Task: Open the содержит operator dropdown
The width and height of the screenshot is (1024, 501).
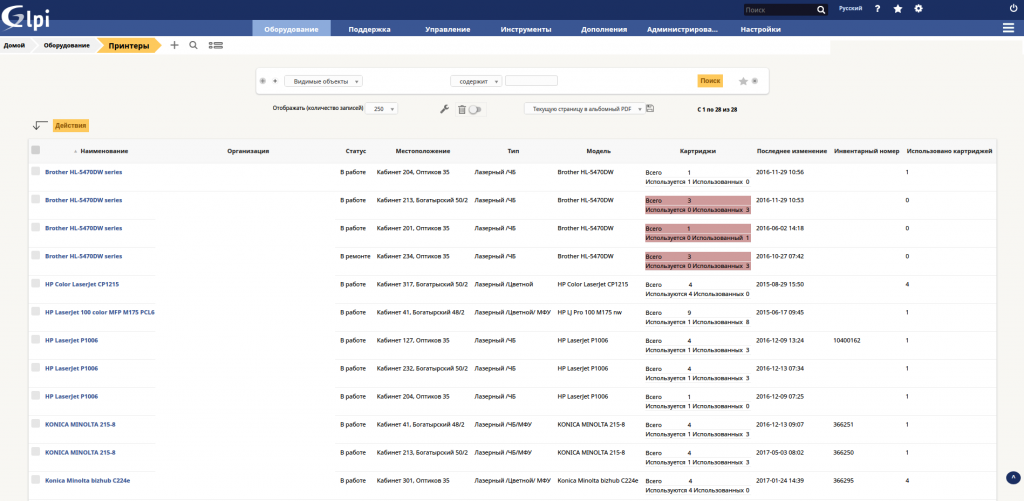Action: [476, 81]
